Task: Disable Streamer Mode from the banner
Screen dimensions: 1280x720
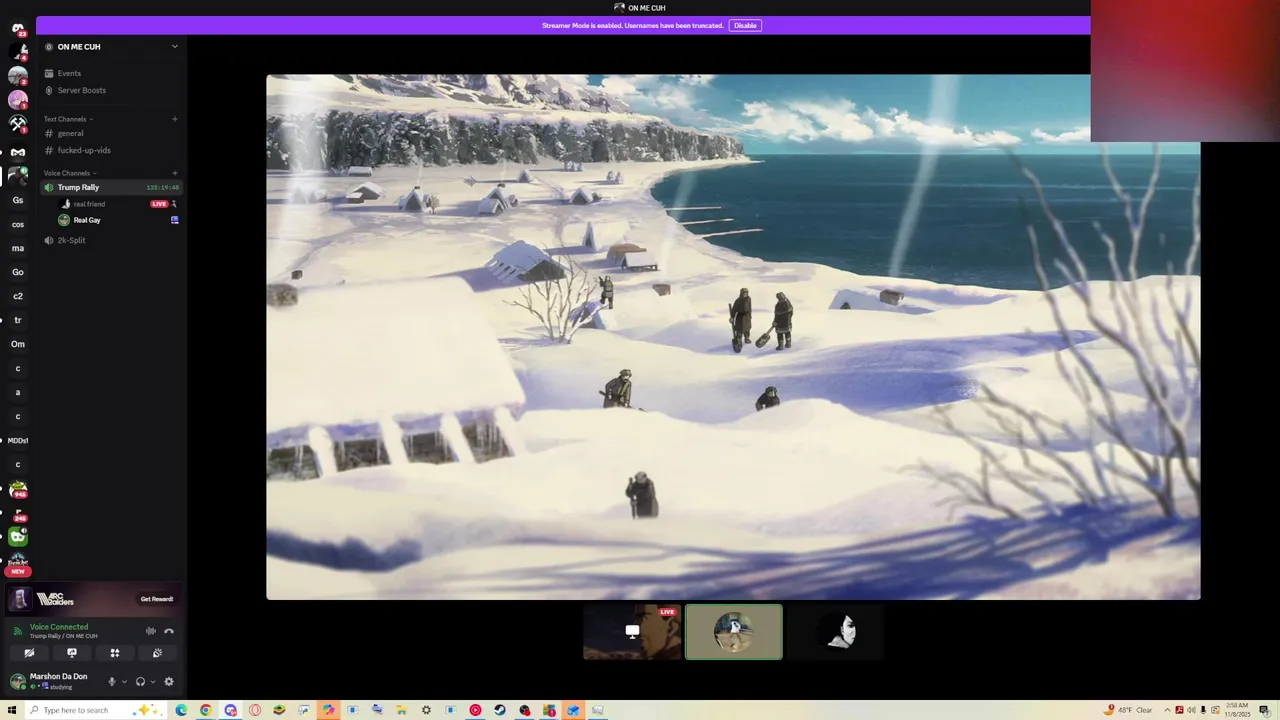Action: click(745, 25)
